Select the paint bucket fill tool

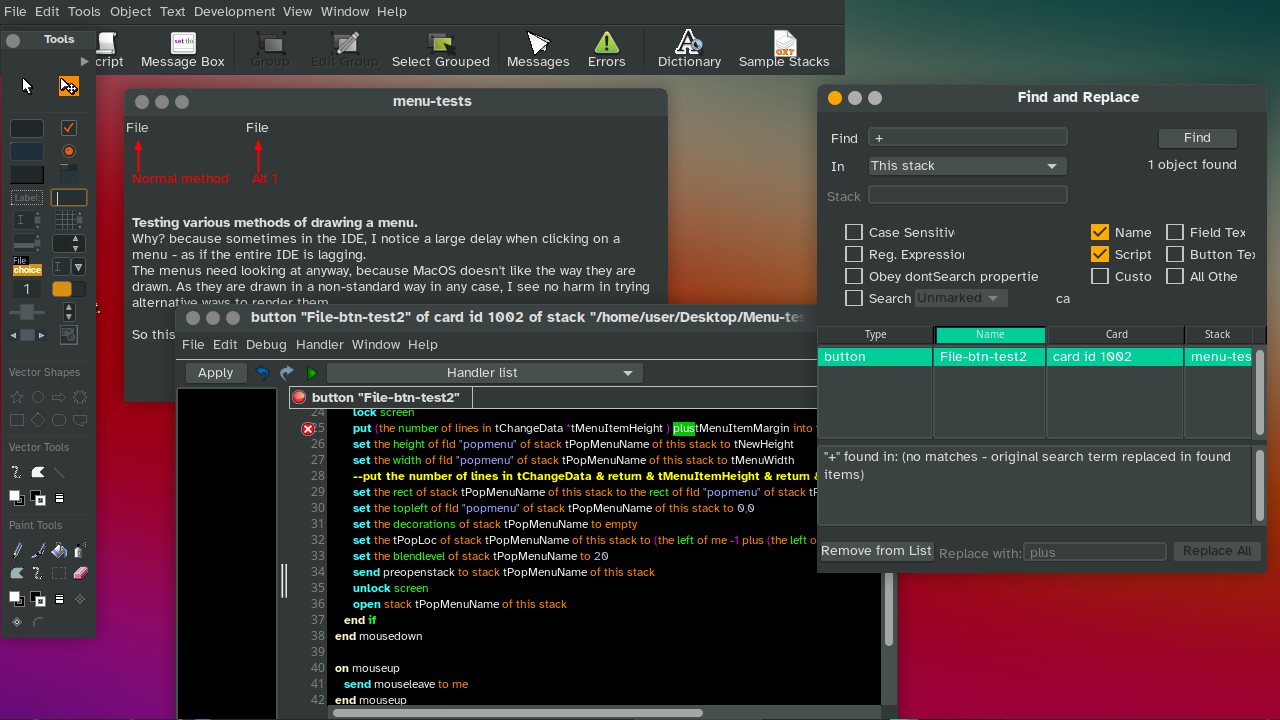coord(59,550)
